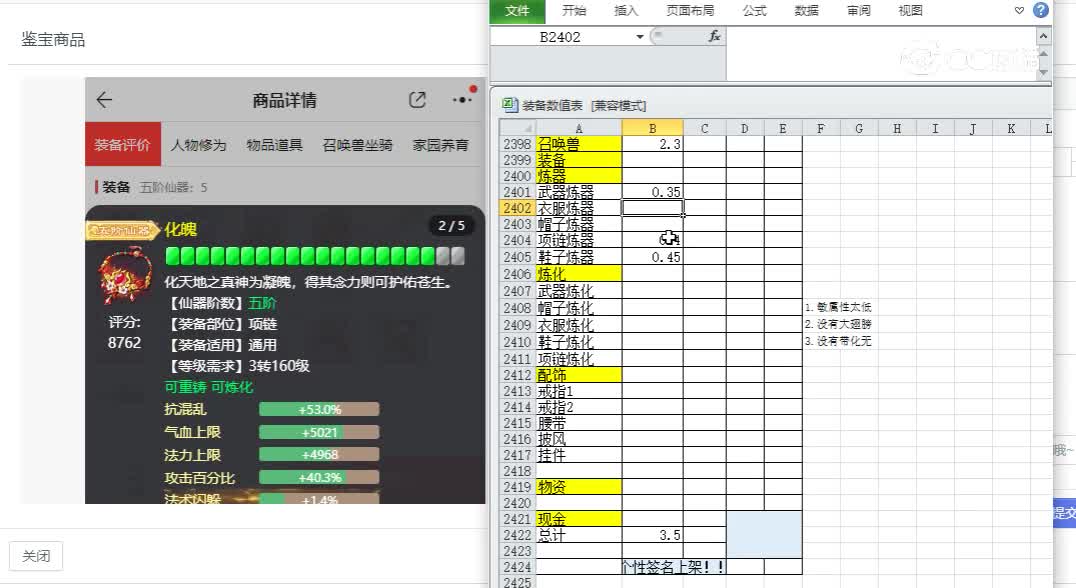Click the workbook icon beside 装备数值表

click(509, 105)
